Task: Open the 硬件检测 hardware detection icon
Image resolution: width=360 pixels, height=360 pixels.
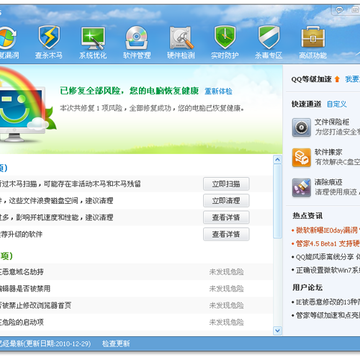Action: (181, 38)
